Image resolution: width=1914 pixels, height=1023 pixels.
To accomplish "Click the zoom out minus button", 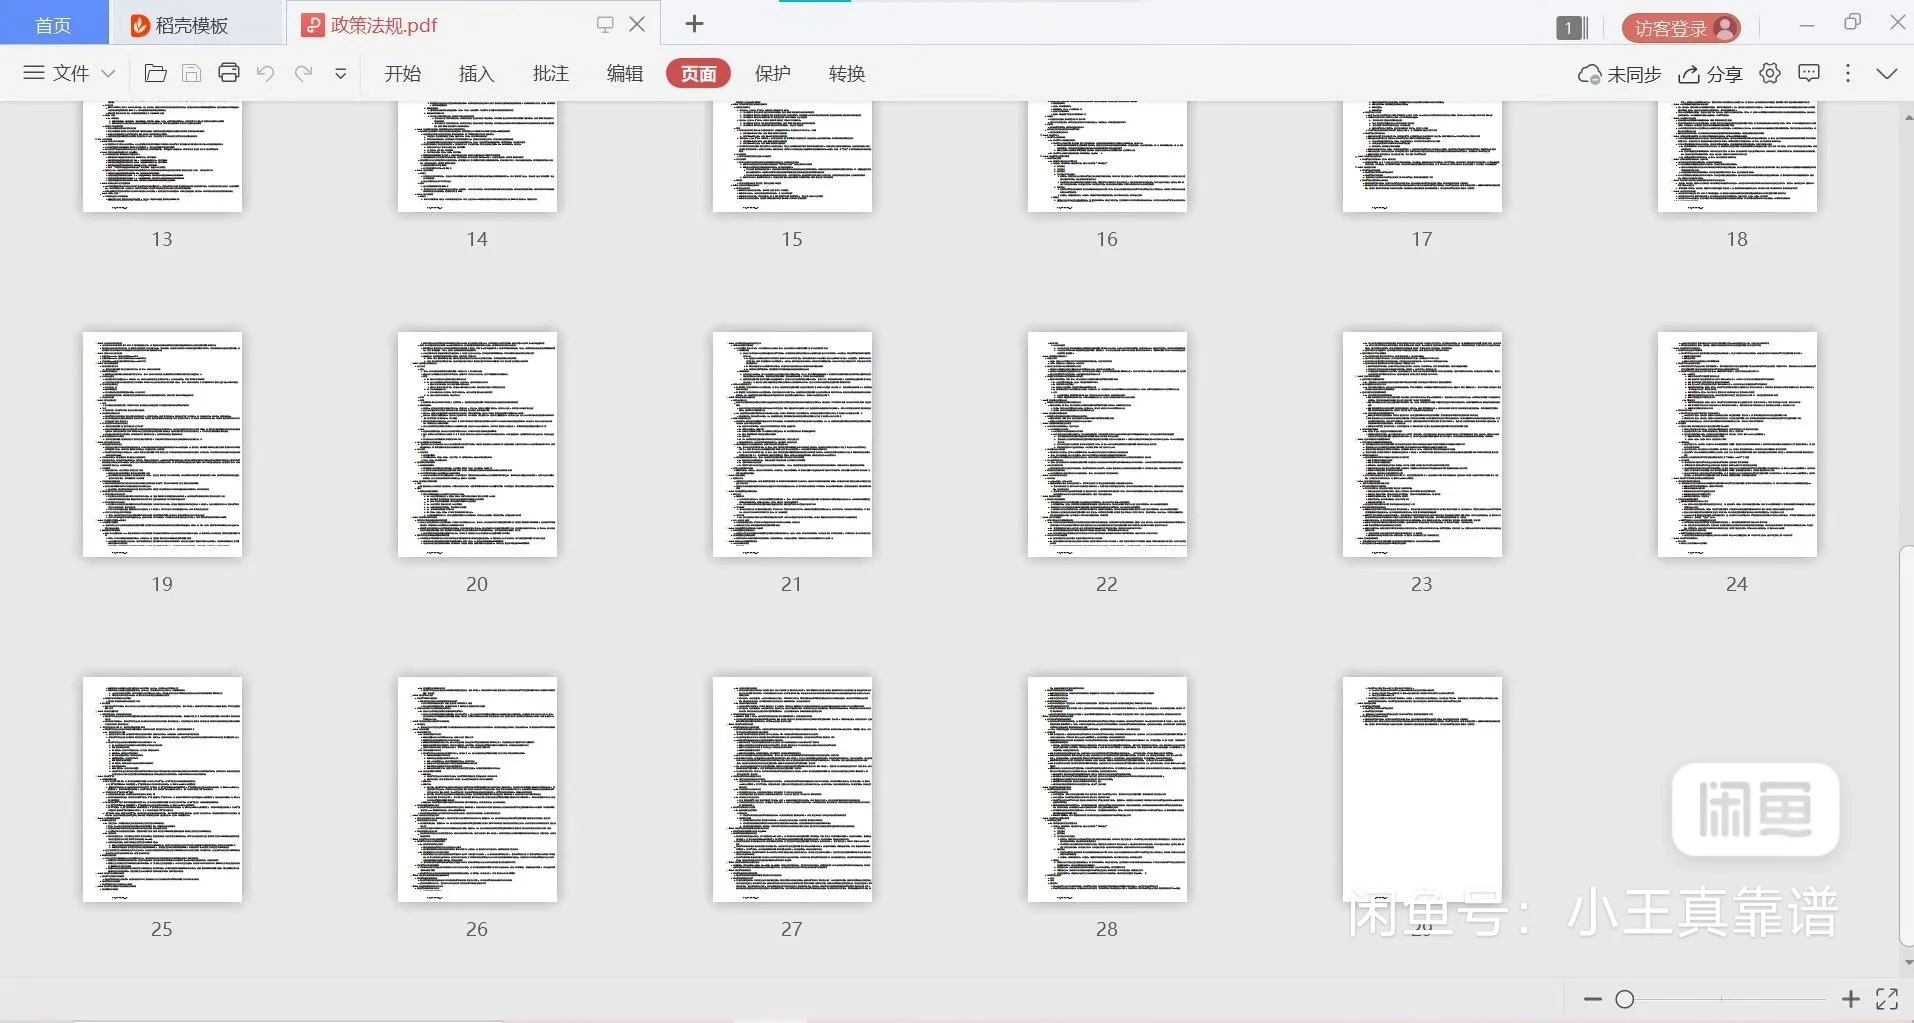I will pos(1593,999).
